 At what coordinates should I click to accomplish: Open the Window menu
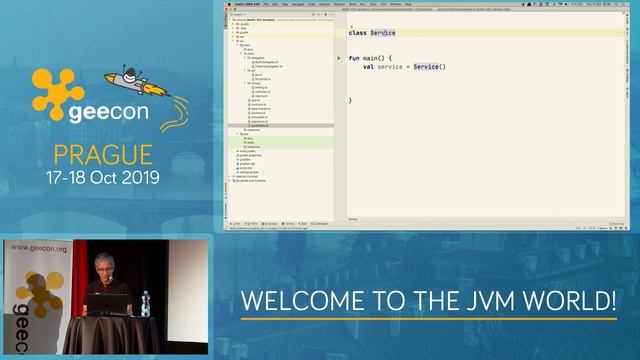click(x=396, y=4)
